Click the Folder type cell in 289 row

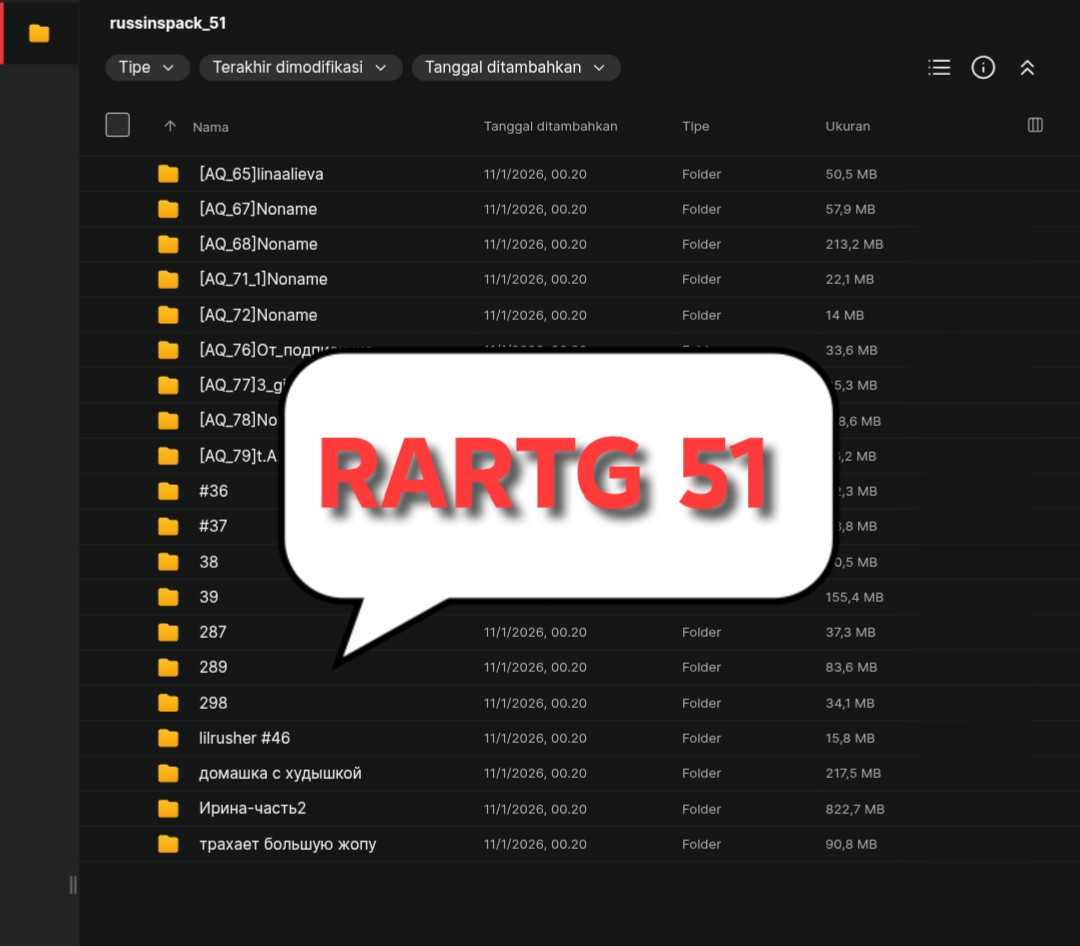pyautogui.click(x=701, y=667)
